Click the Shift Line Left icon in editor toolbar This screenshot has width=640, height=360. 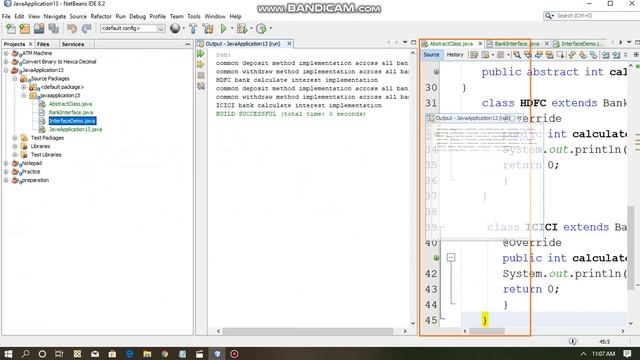point(605,55)
